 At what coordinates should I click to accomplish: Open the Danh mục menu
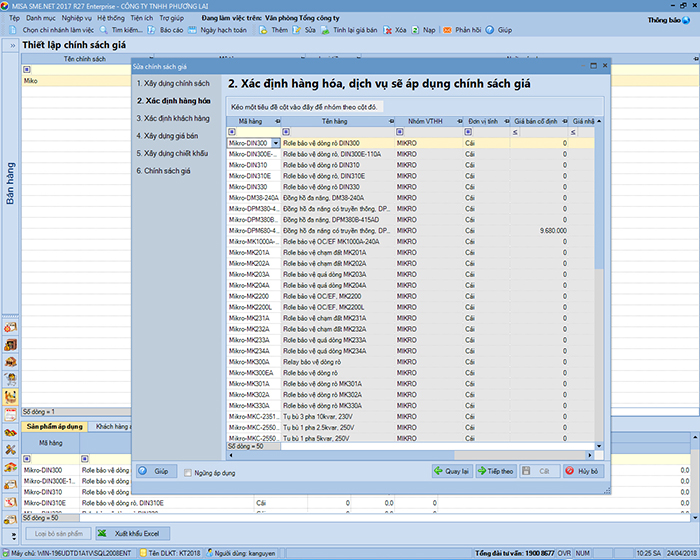click(x=41, y=18)
